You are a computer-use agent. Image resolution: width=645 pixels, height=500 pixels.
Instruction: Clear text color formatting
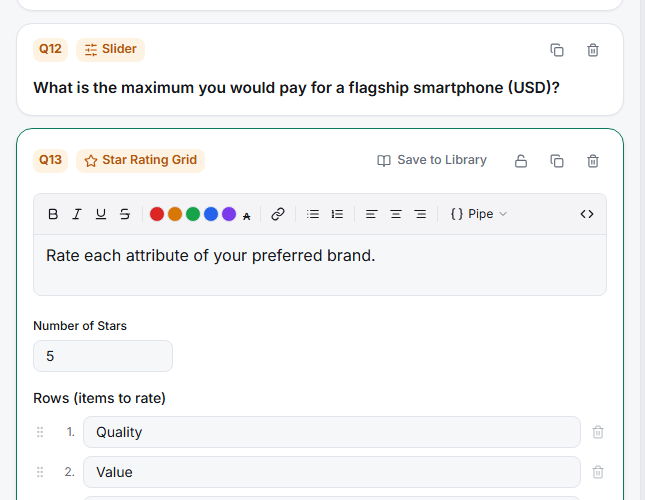point(246,216)
